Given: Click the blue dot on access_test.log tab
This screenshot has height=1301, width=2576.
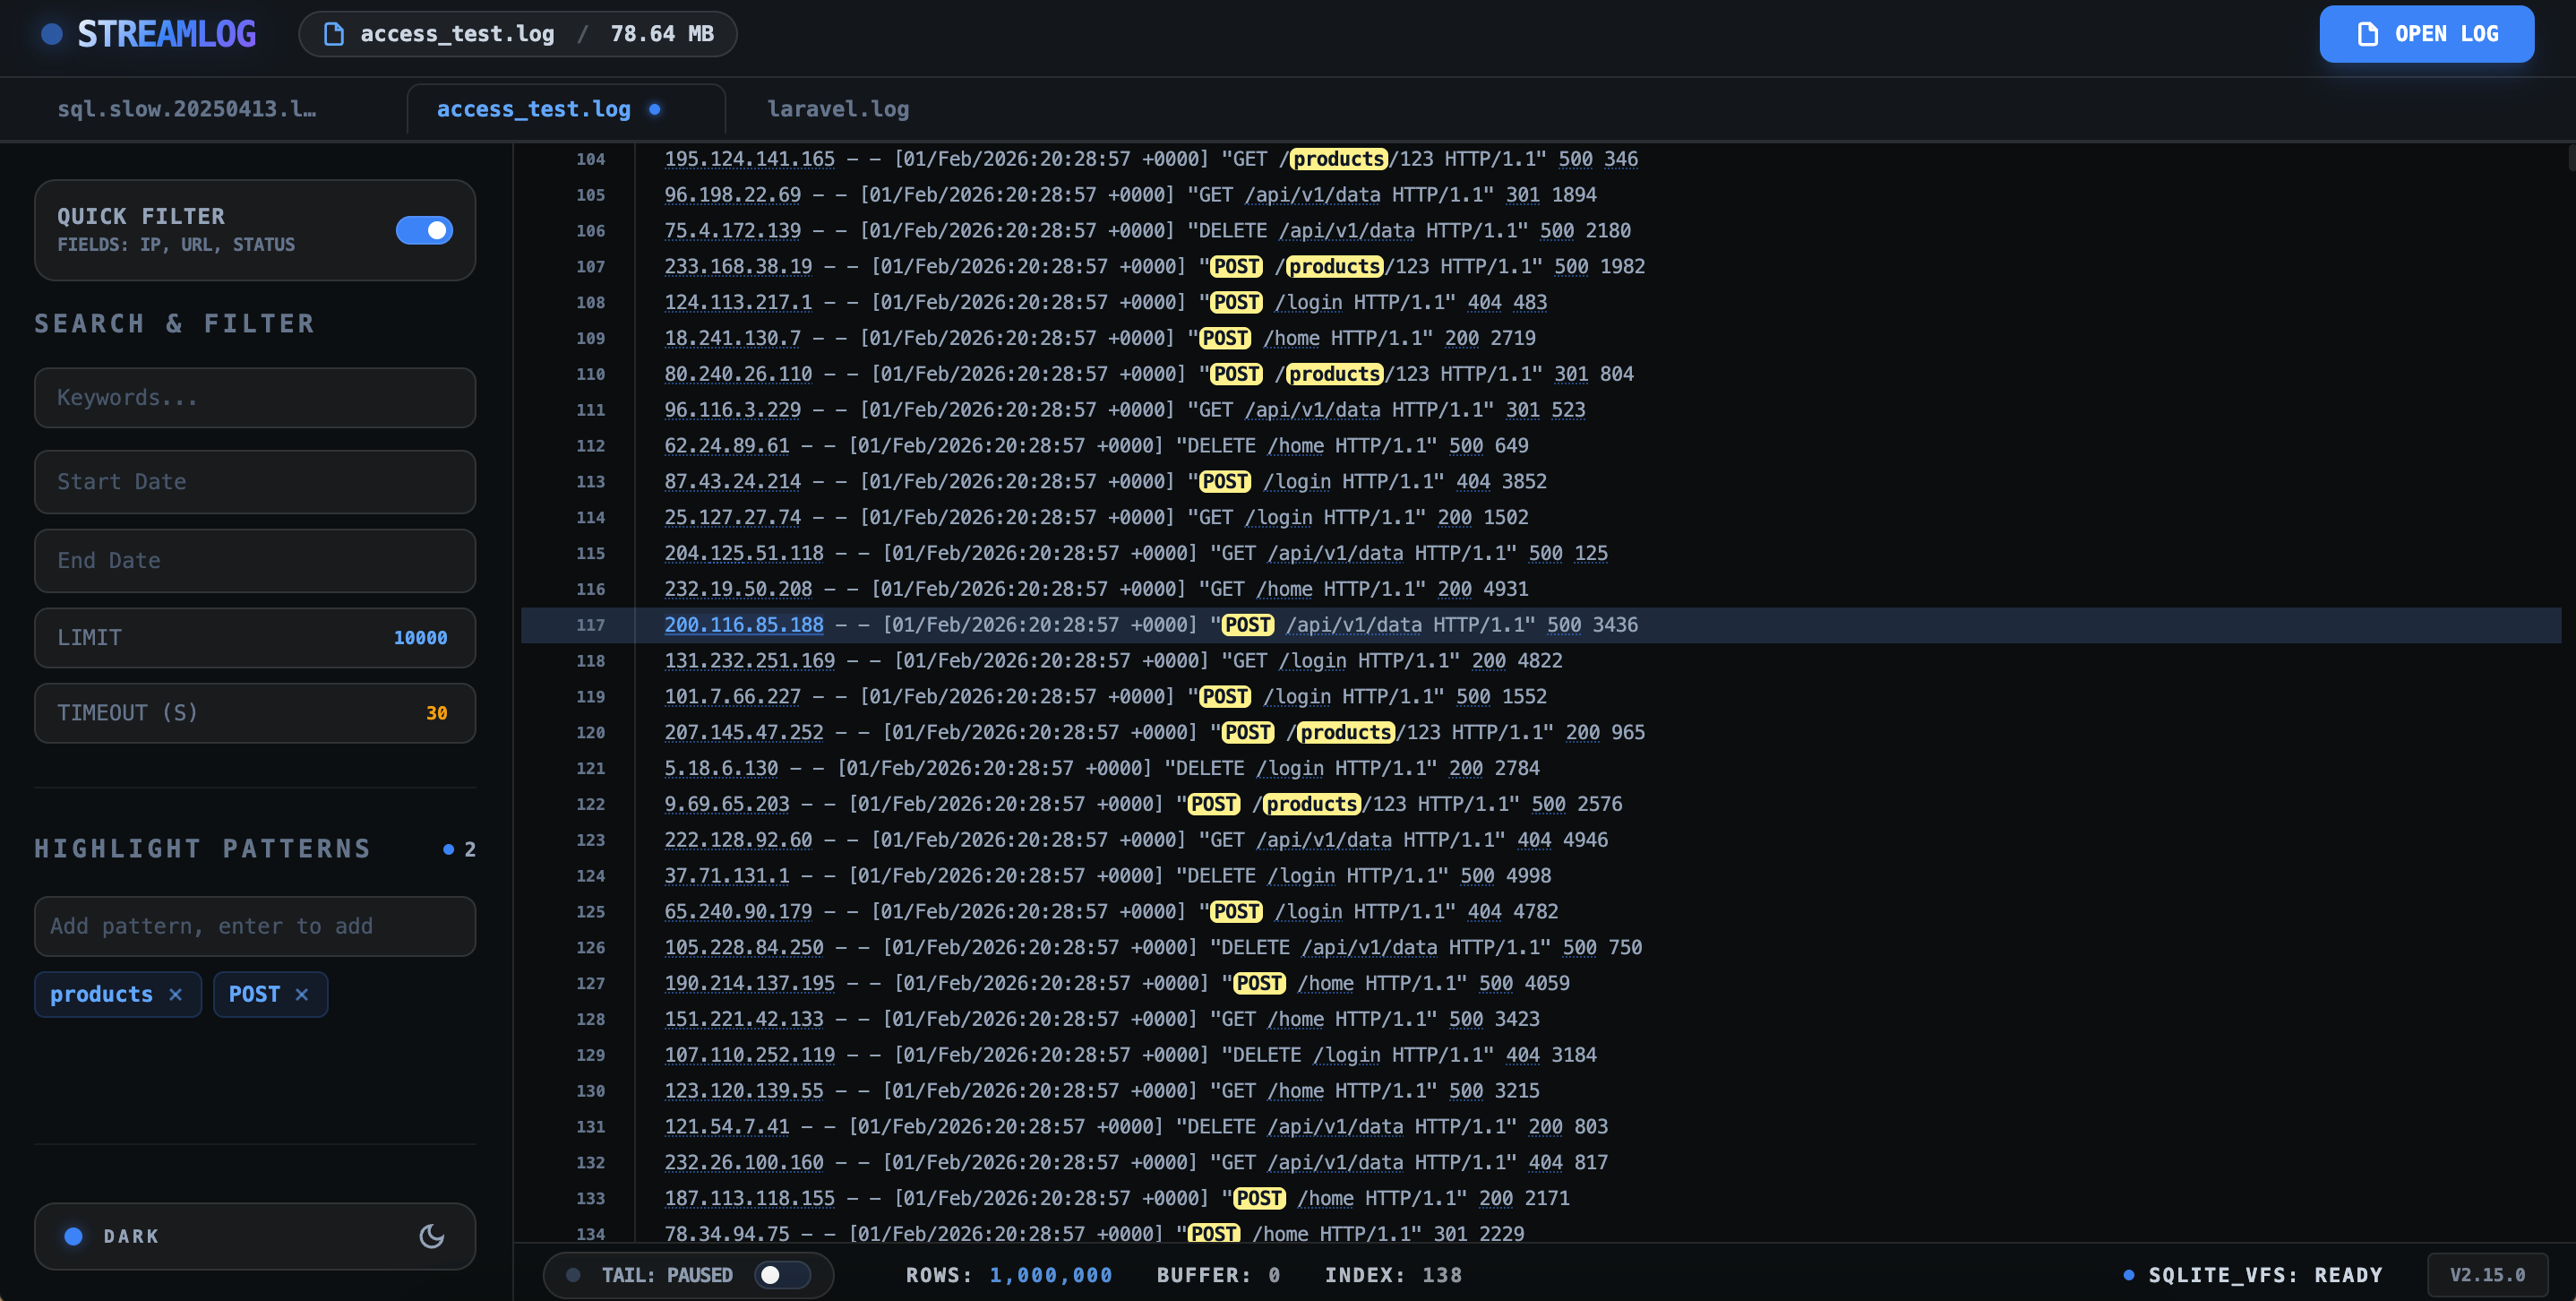Looking at the screenshot, I should click(x=656, y=109).
